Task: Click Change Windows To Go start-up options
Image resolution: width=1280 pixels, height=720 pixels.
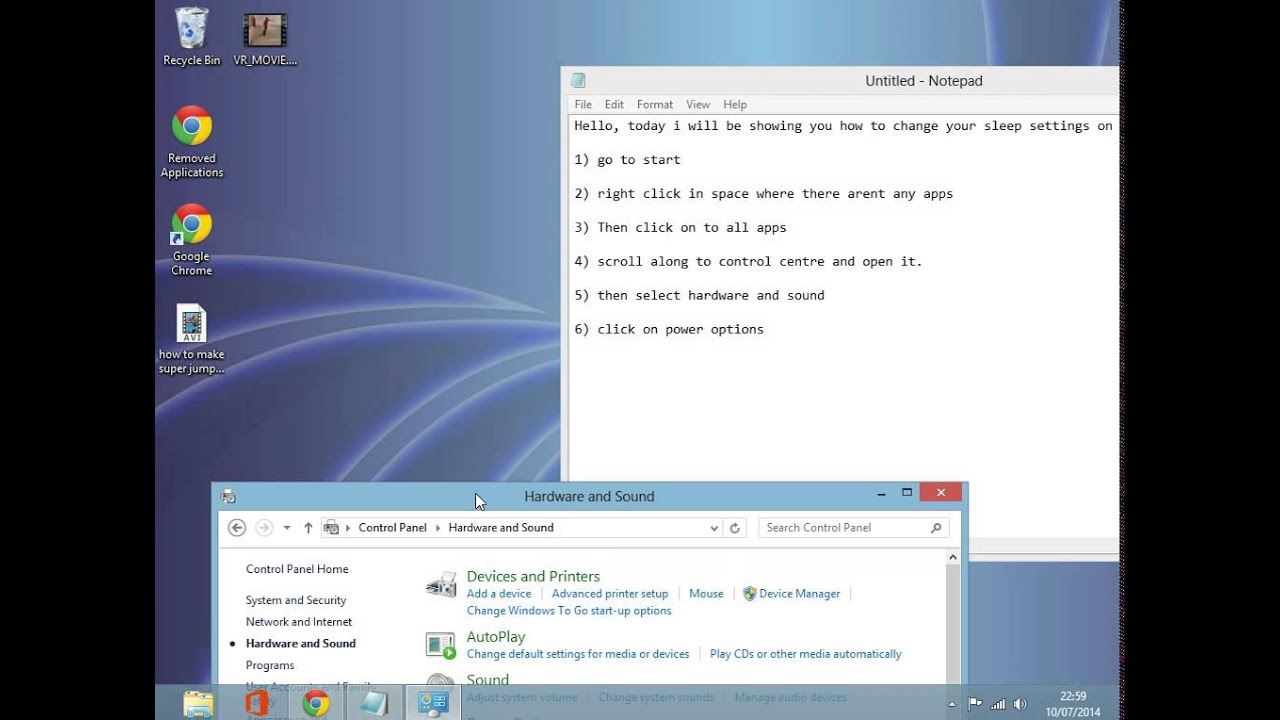Action: [569, 610]
